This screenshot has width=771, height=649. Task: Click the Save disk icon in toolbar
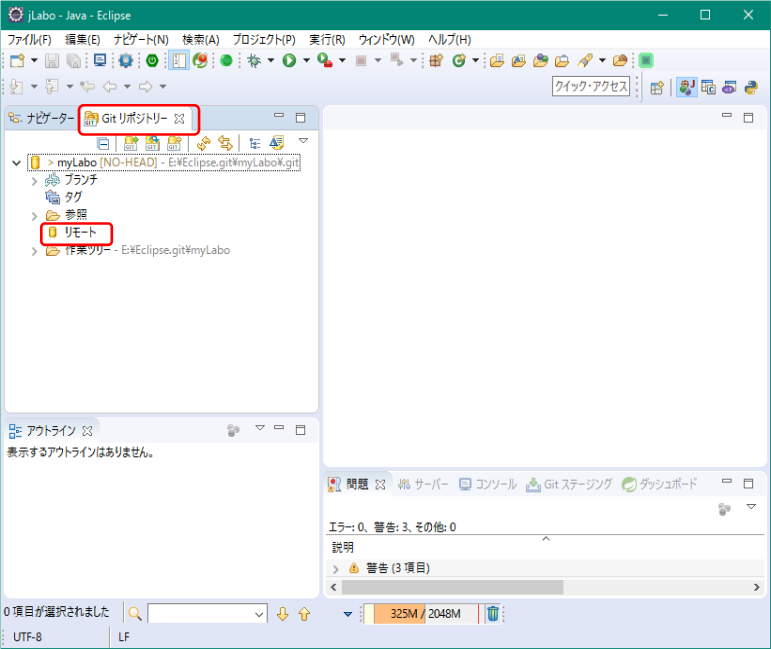click(52, 60)
